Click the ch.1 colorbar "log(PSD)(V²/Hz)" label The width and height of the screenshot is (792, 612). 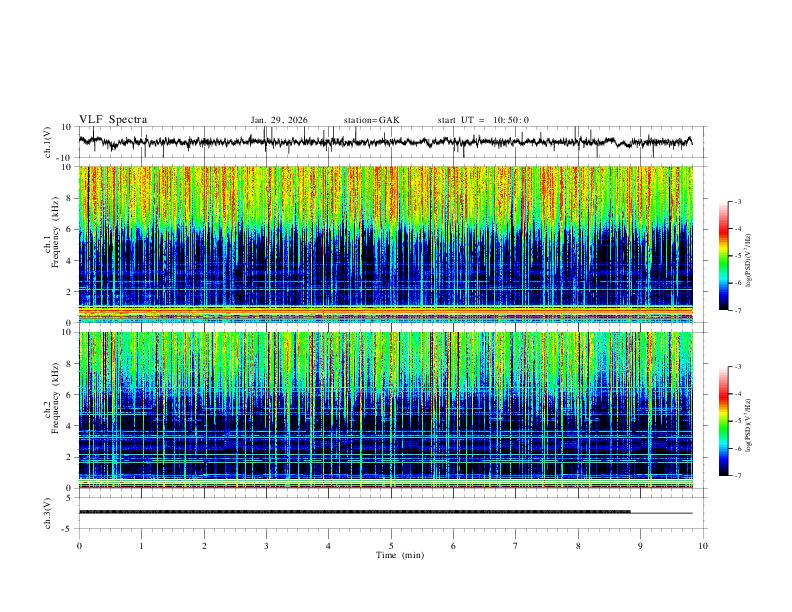tap(748, 260)
